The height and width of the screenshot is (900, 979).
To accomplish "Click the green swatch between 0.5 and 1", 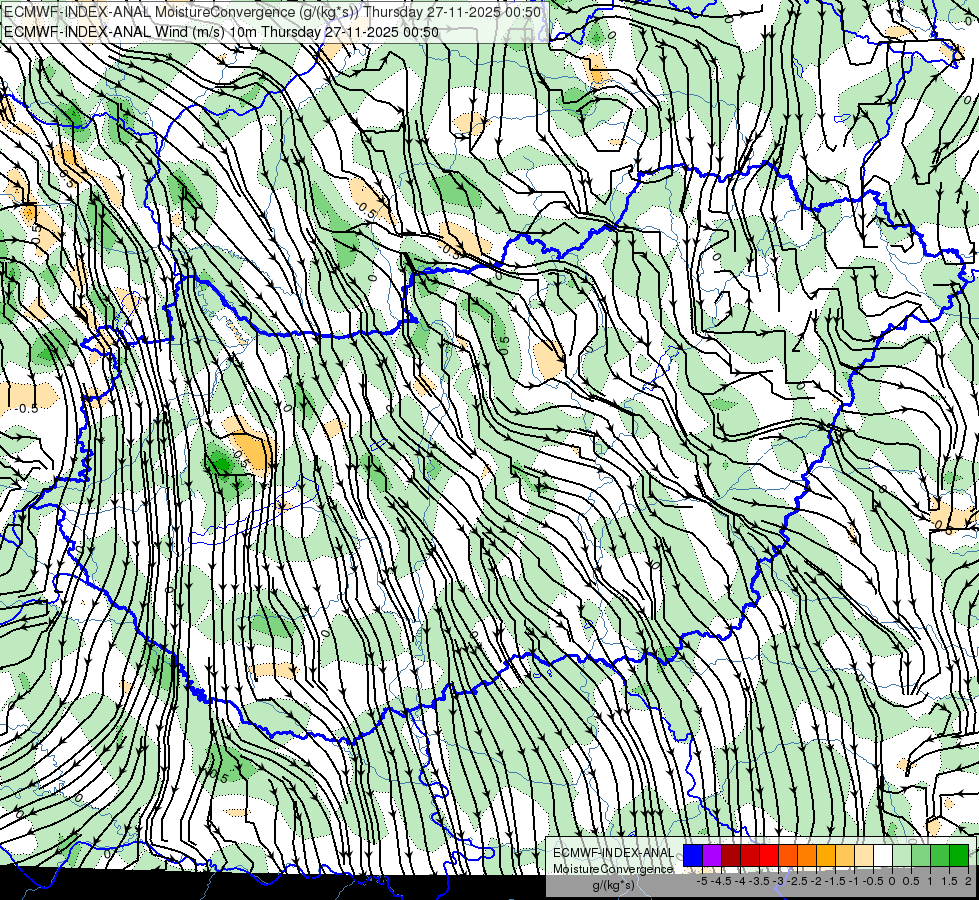I will point(920,855).
